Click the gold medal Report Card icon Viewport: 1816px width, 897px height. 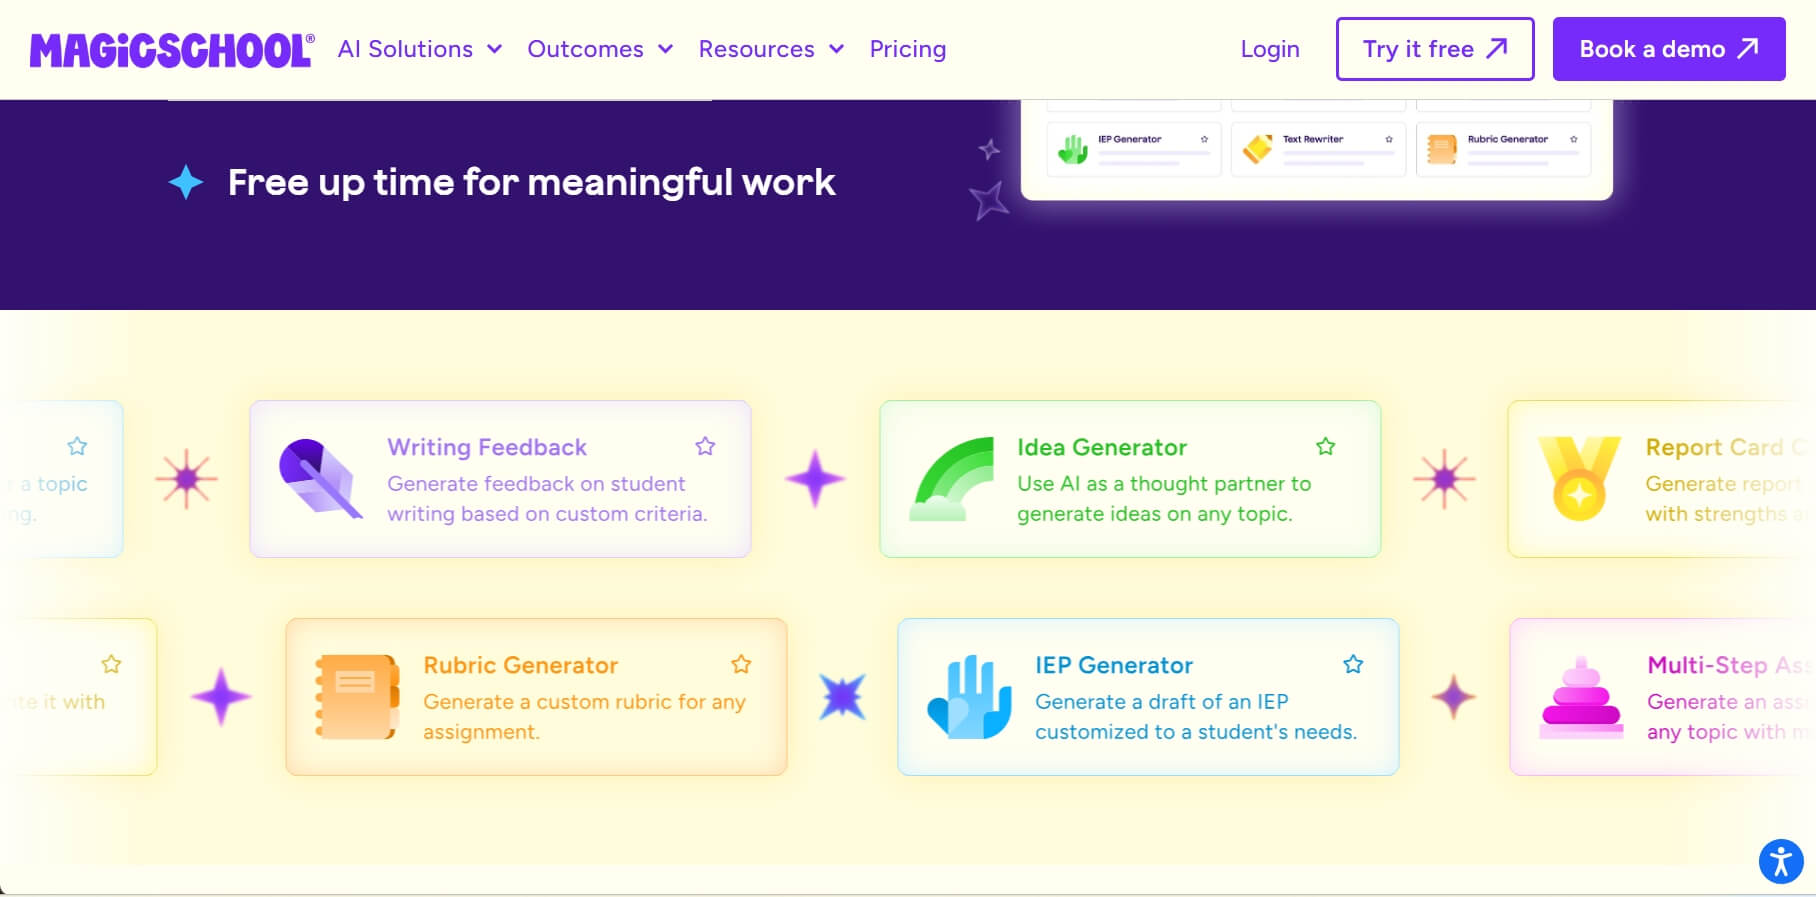(x=1579, y=478)
